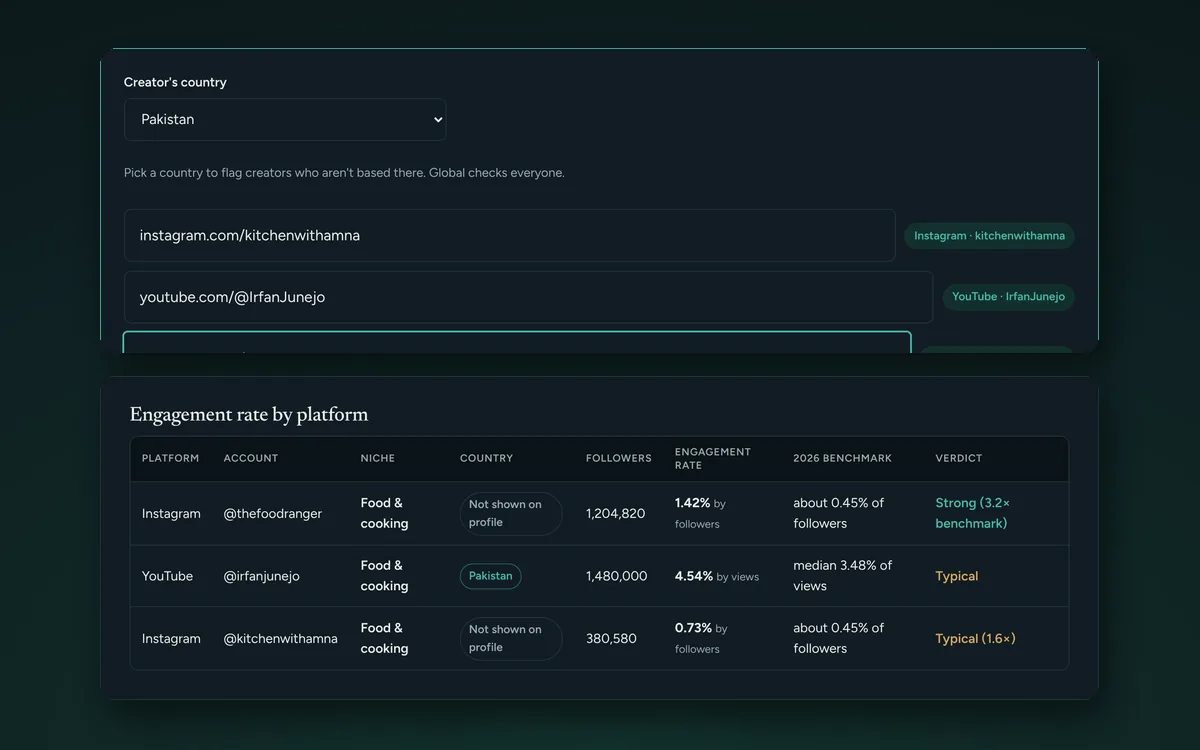
Task: Click the Food & cooking niche for @irfanjunejo
Action: coord(385,576)
